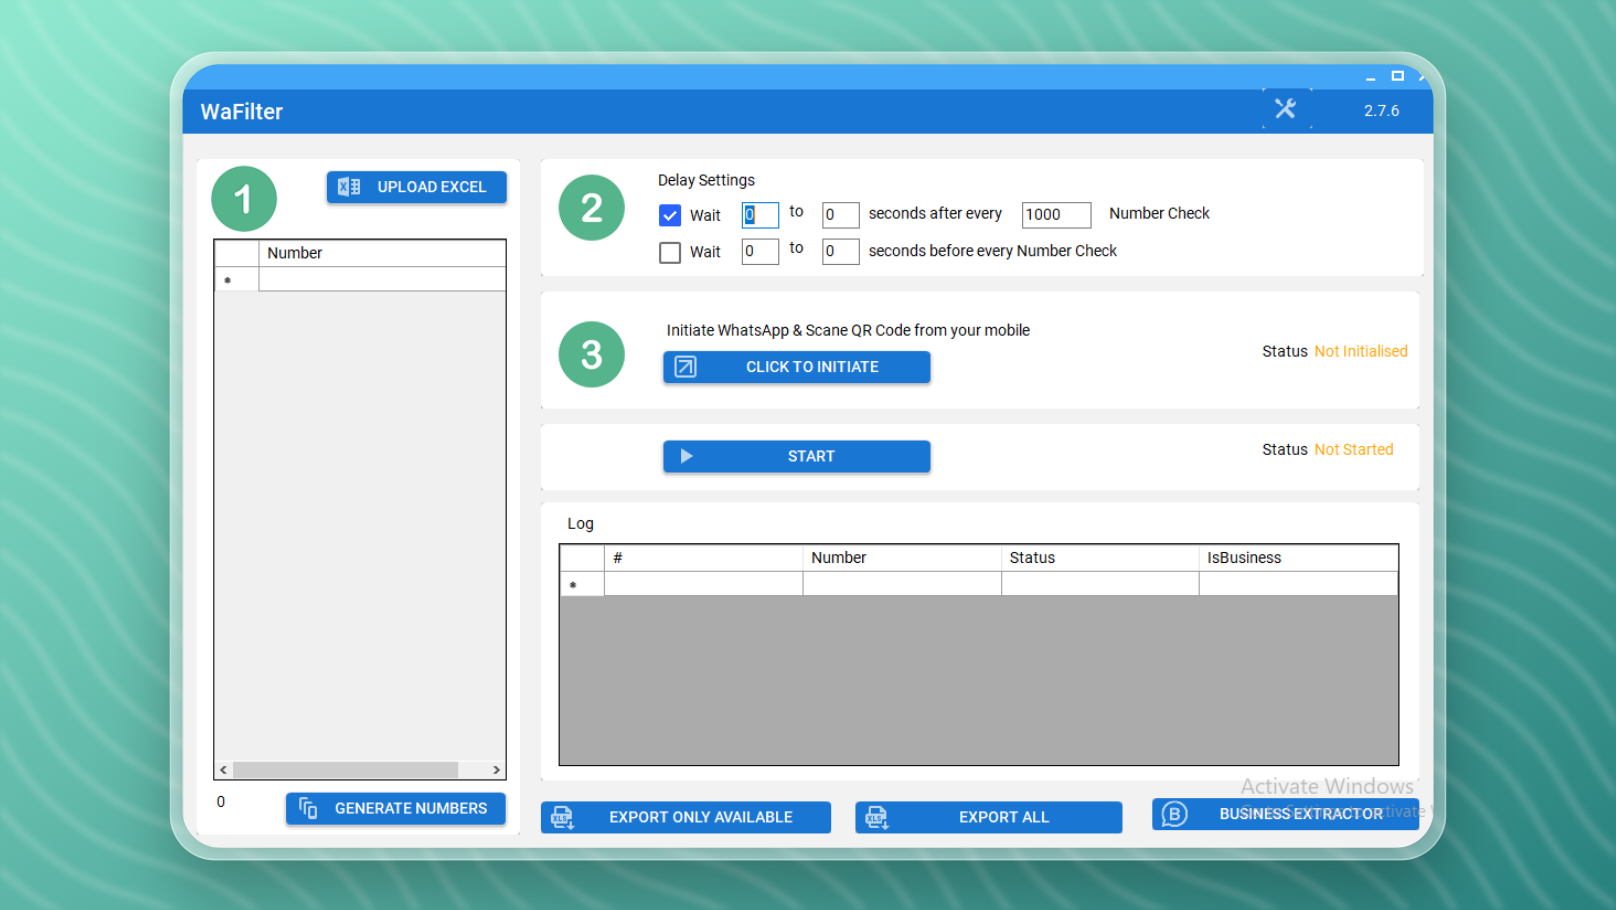
Task: Open the tools settings wrench icon
Action: (x=1285, y=109)
